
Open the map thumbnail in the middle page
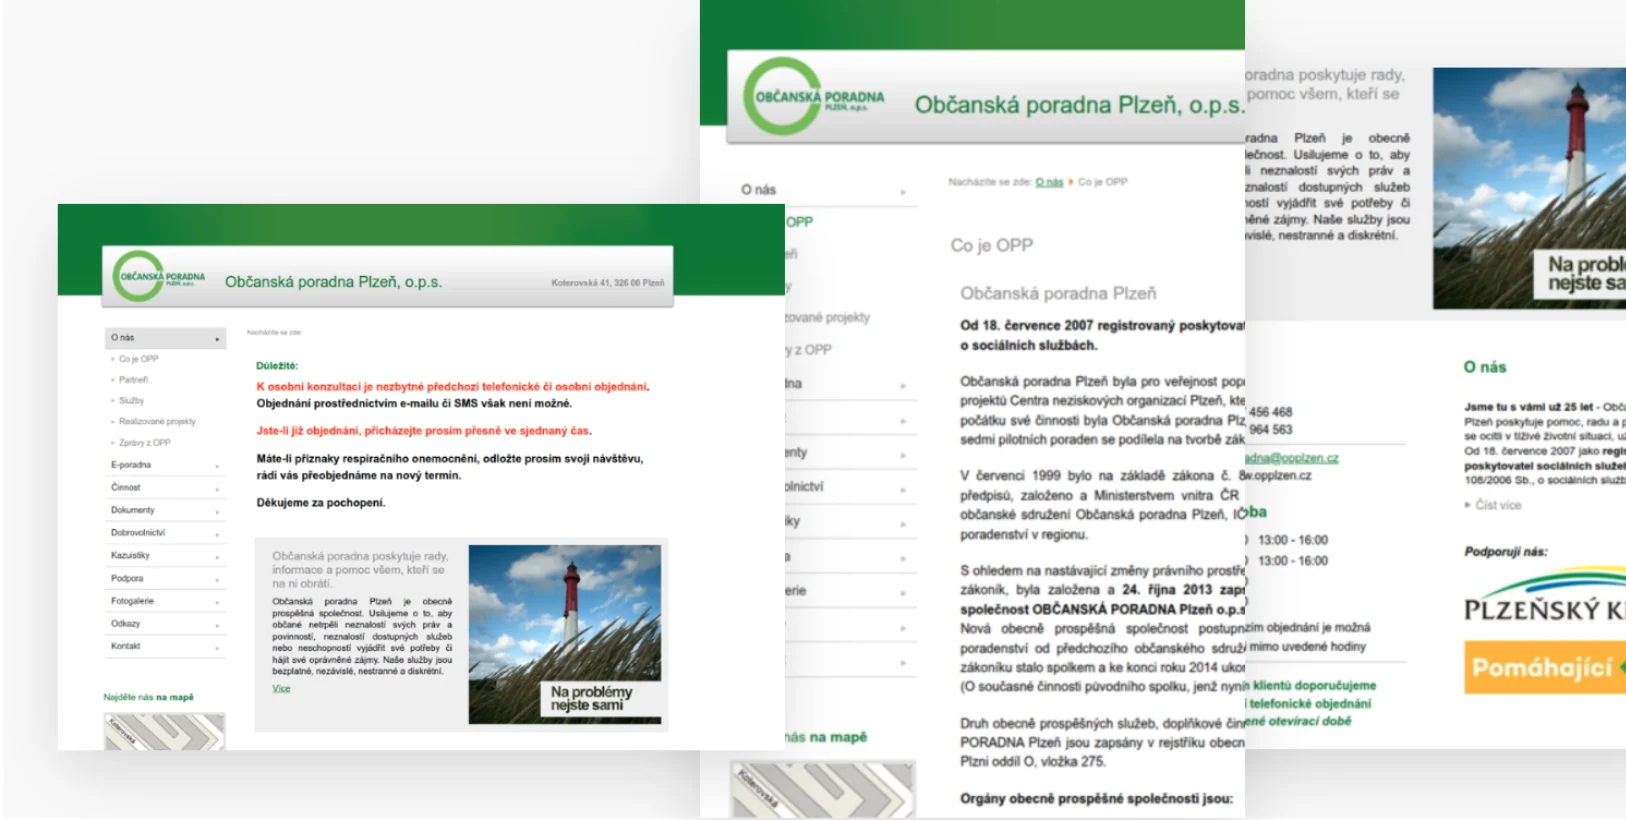coord(822,789)
